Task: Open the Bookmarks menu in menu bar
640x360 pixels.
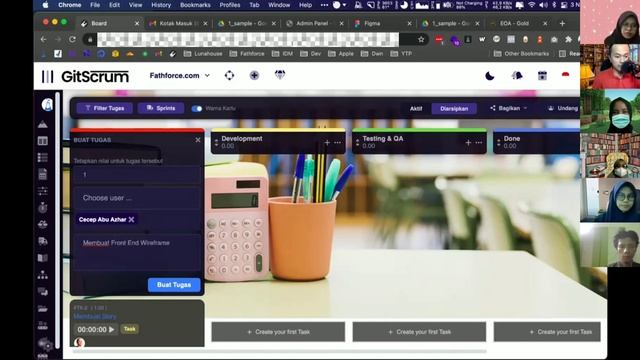Action: (x=195, y=5)
